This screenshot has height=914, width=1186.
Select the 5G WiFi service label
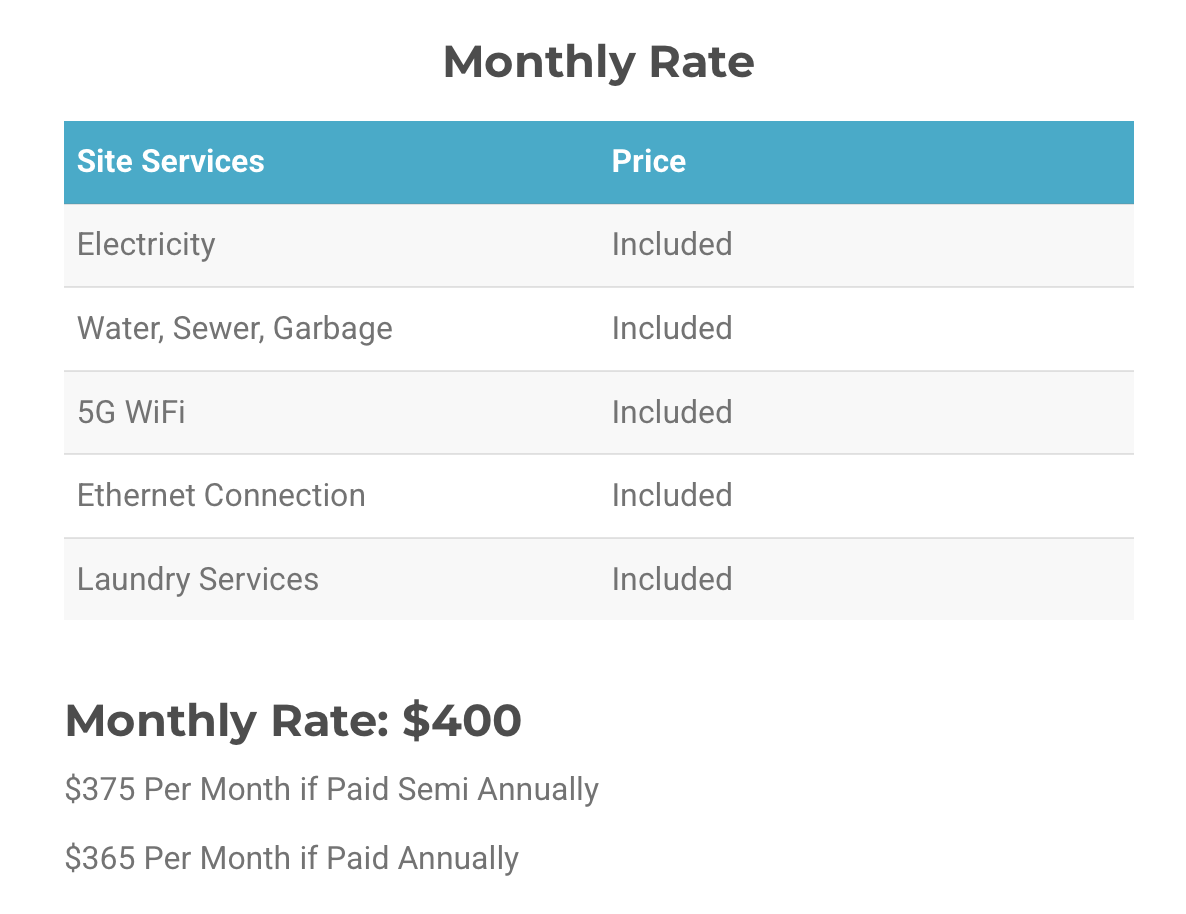(x=131, y=412)
